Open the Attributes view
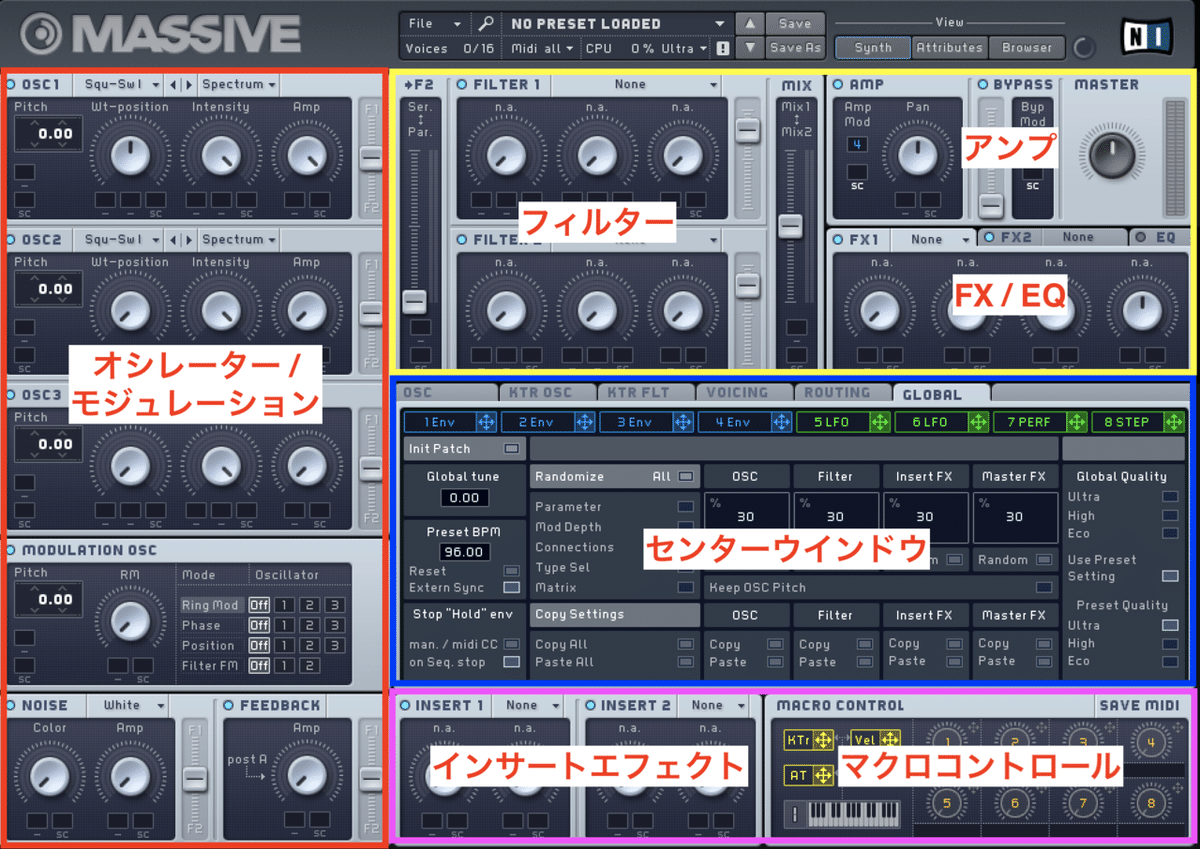1200x849 pixels. pos(949,47)
